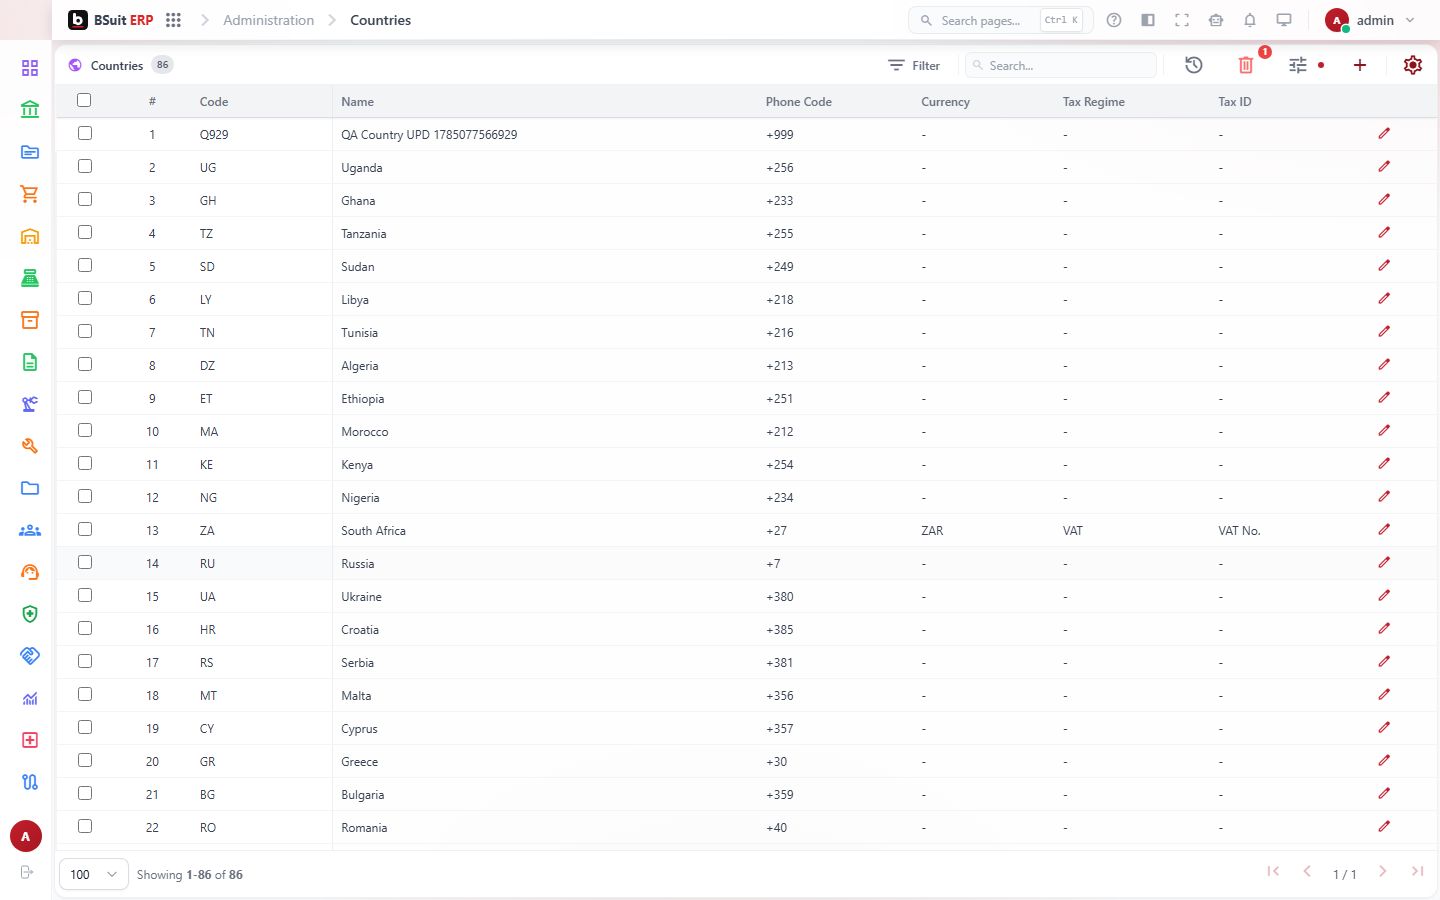This screenshot has height=900, width=1440.
Task: Check the Romania row checkbox
Action: click(85, 826)
